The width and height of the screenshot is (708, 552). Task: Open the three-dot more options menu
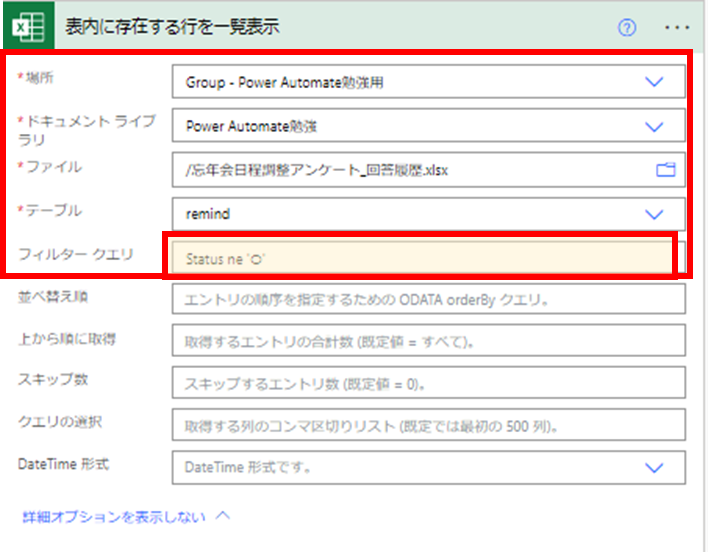tap(677, 28)
